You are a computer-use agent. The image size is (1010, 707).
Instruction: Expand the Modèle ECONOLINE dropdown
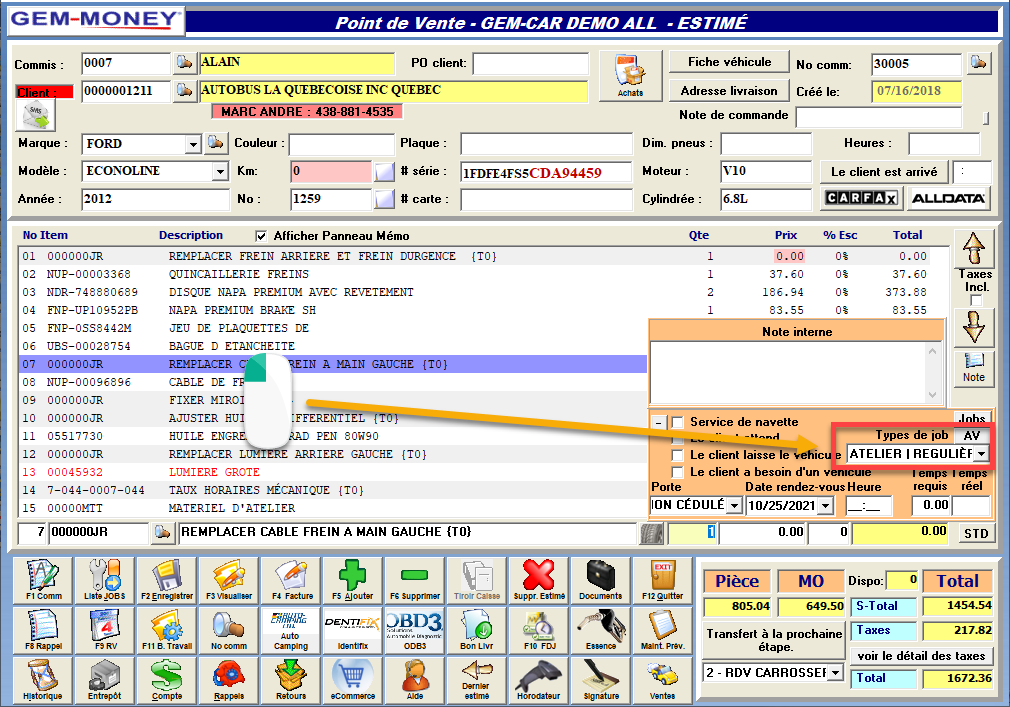pos(220,171)
